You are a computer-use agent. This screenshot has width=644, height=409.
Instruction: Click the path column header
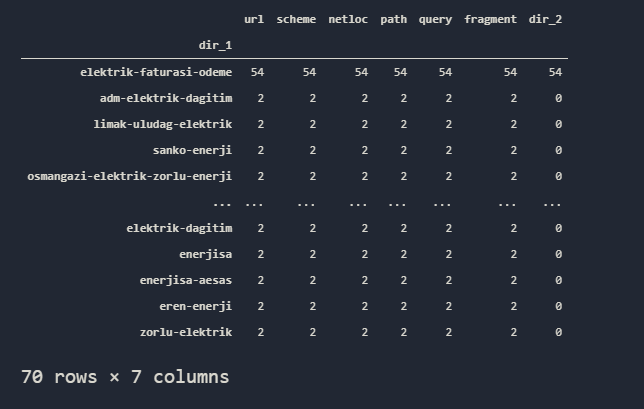click(x=393, y=19)
